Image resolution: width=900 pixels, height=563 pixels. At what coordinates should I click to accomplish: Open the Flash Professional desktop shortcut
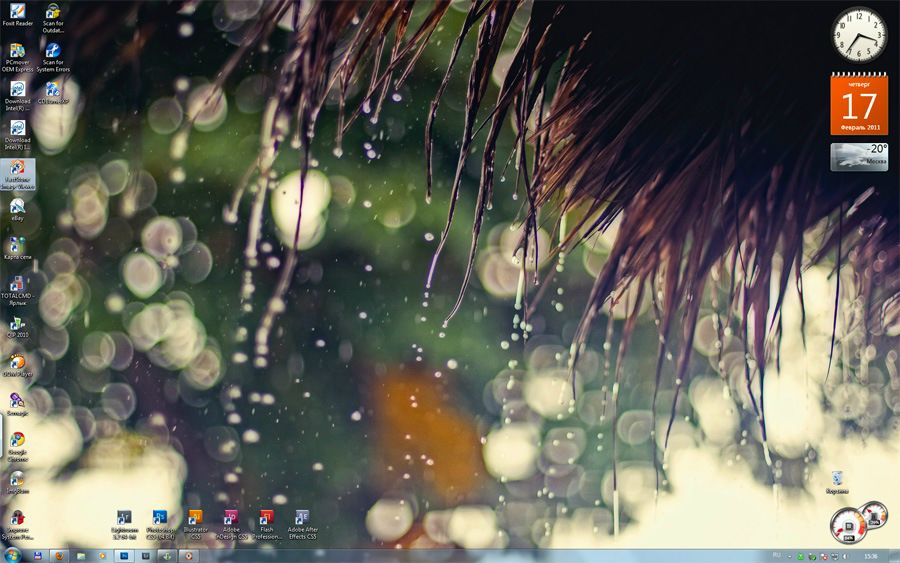[x=266, y=525]
